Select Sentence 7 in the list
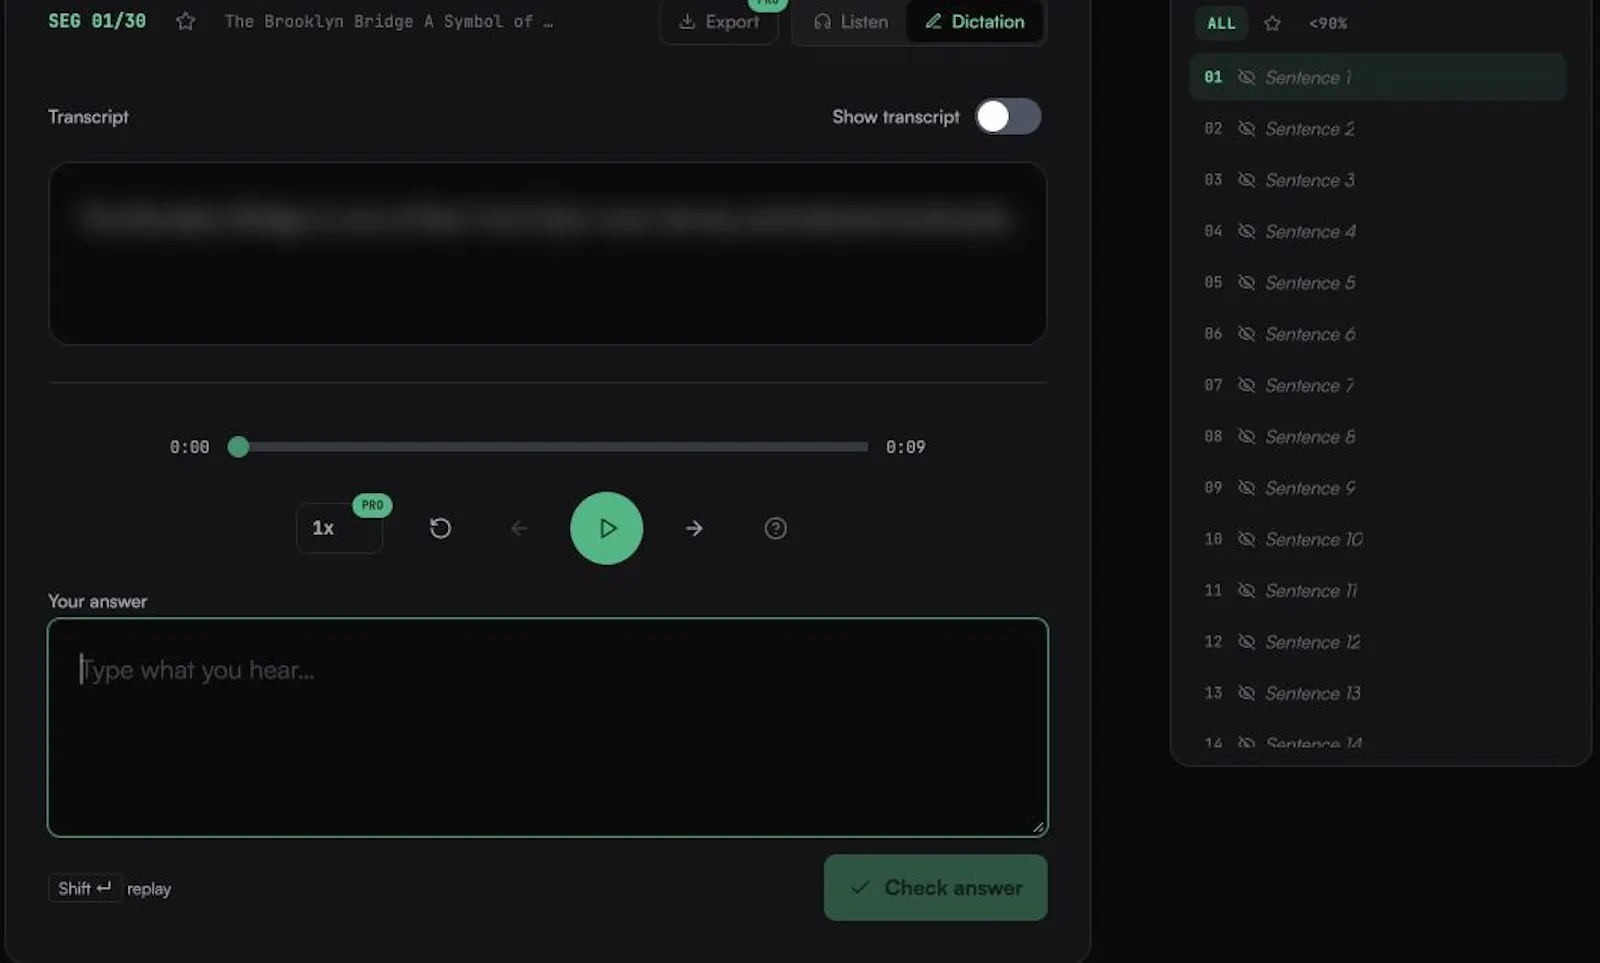The height and width of the screenshot is (963, 1600). click(x=1377, y=385)
